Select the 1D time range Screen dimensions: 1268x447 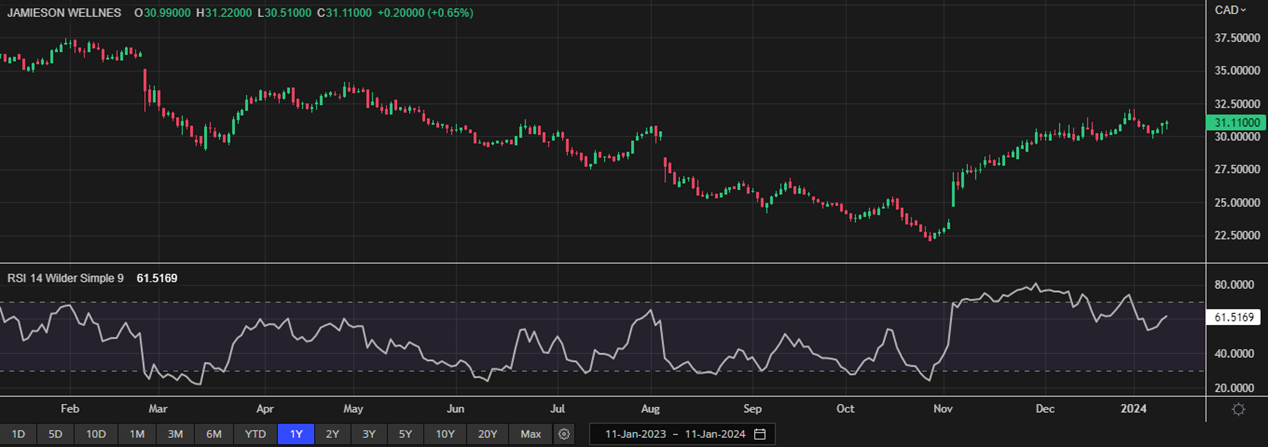(18, 434)
